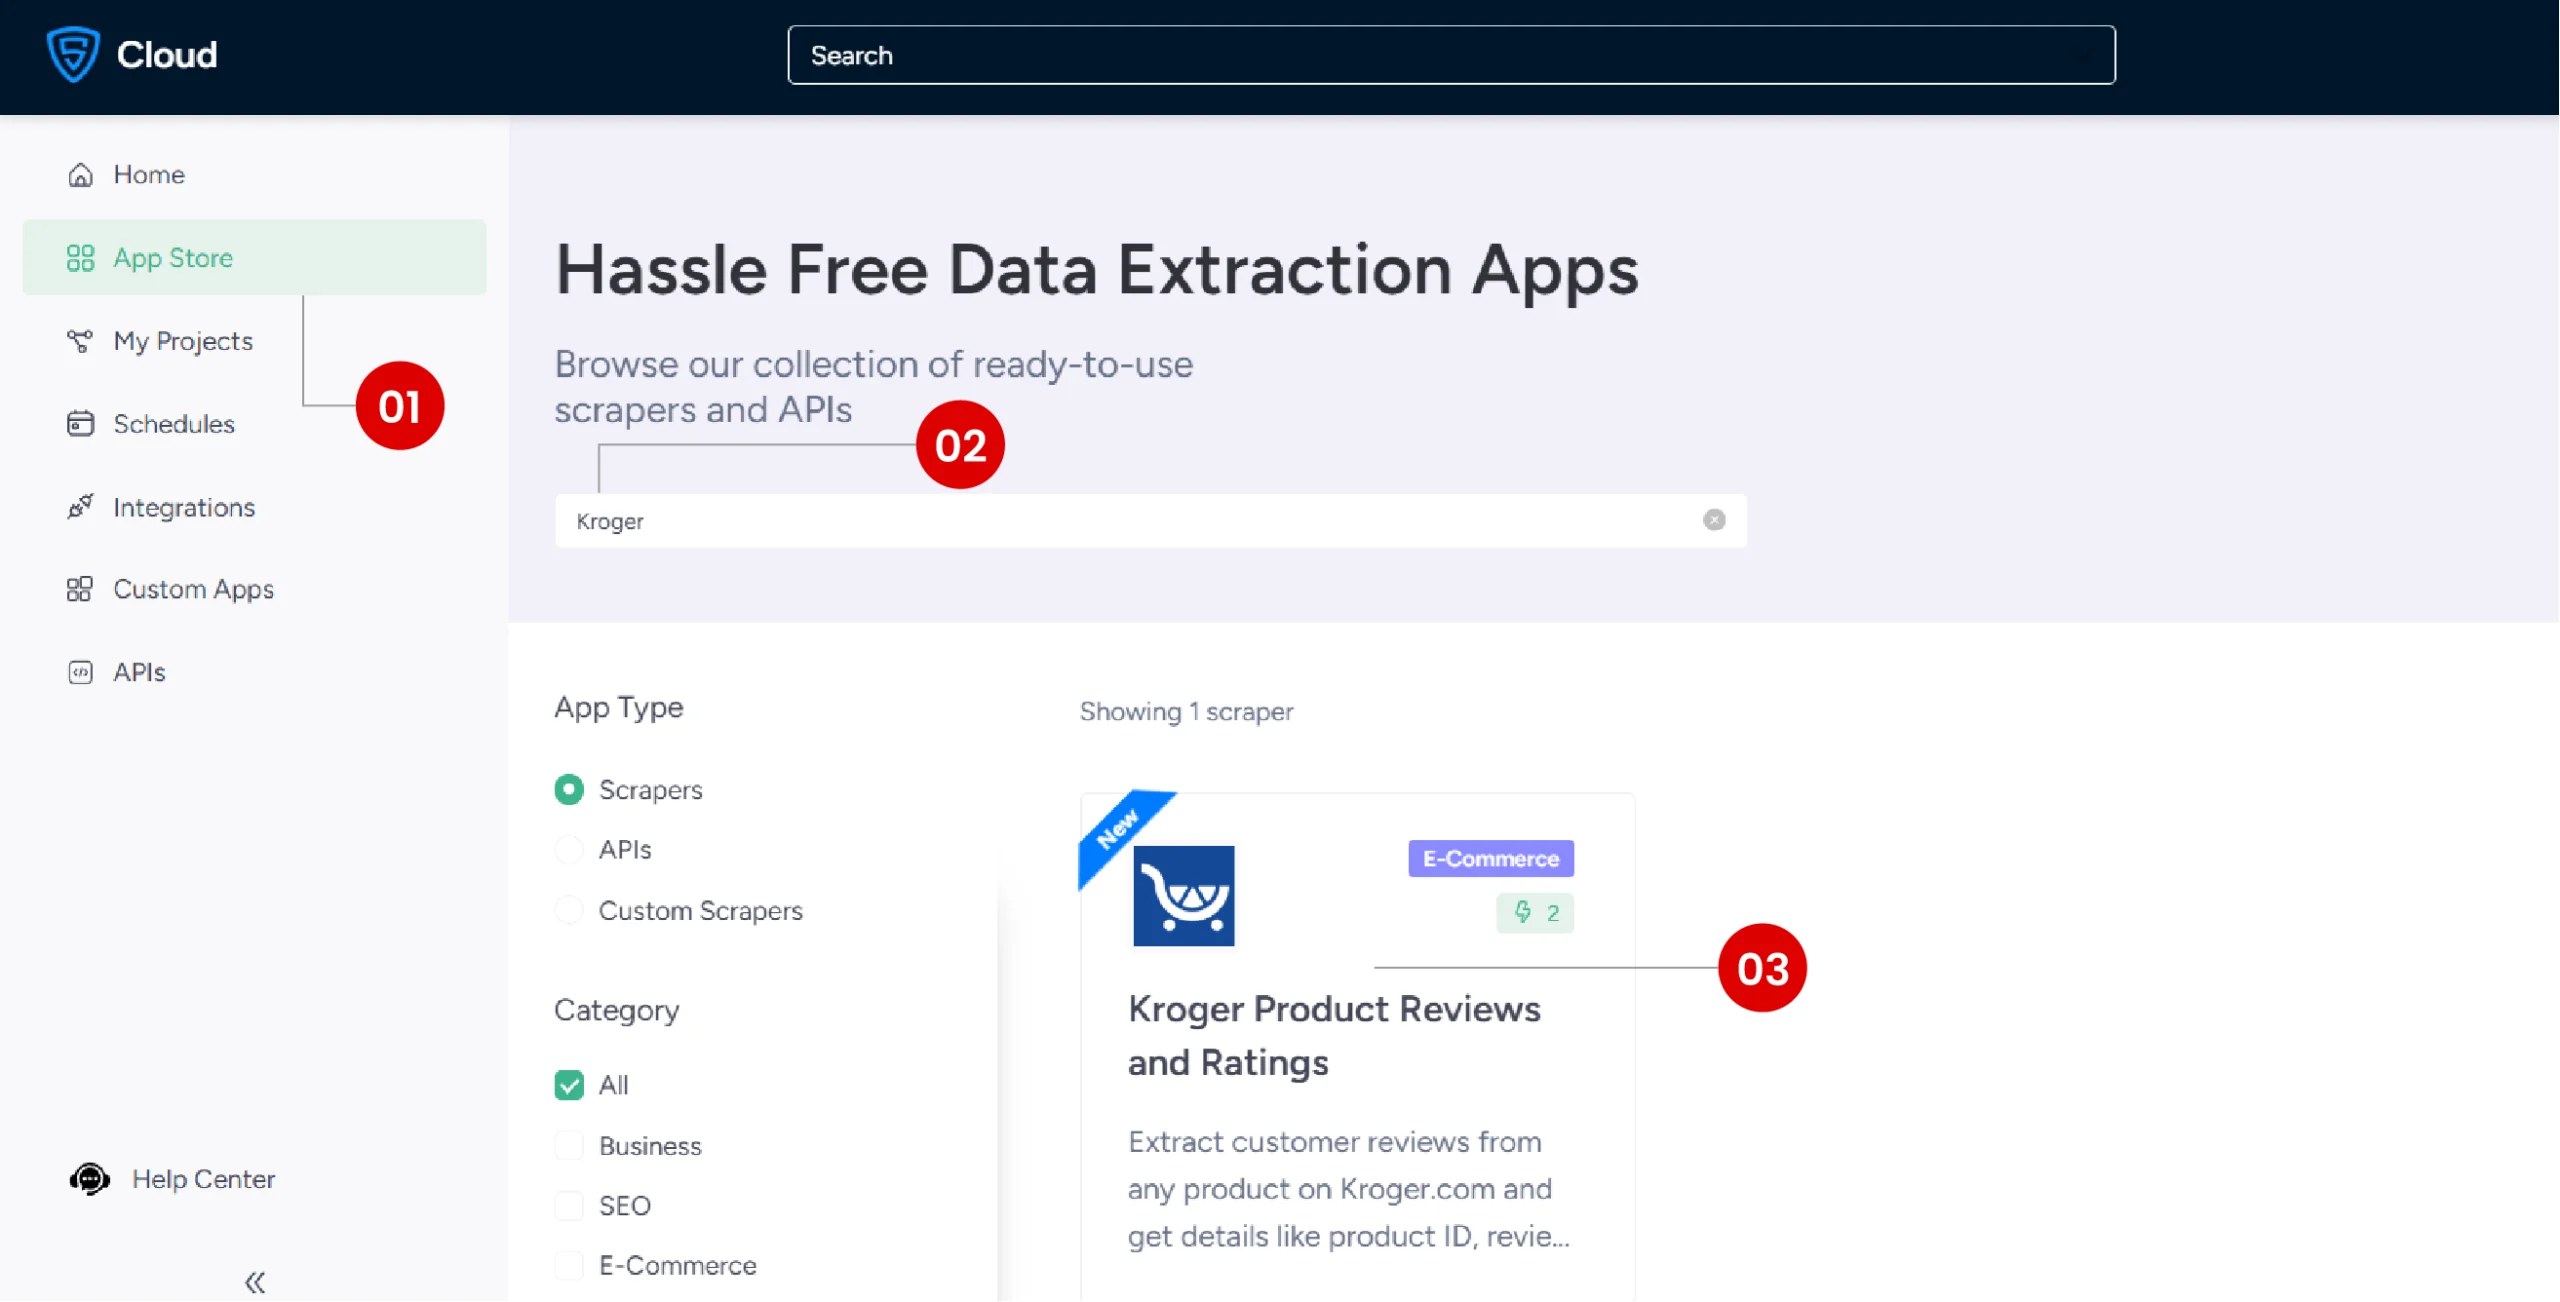Click the Home house icon in sidebar

(80, 175)
